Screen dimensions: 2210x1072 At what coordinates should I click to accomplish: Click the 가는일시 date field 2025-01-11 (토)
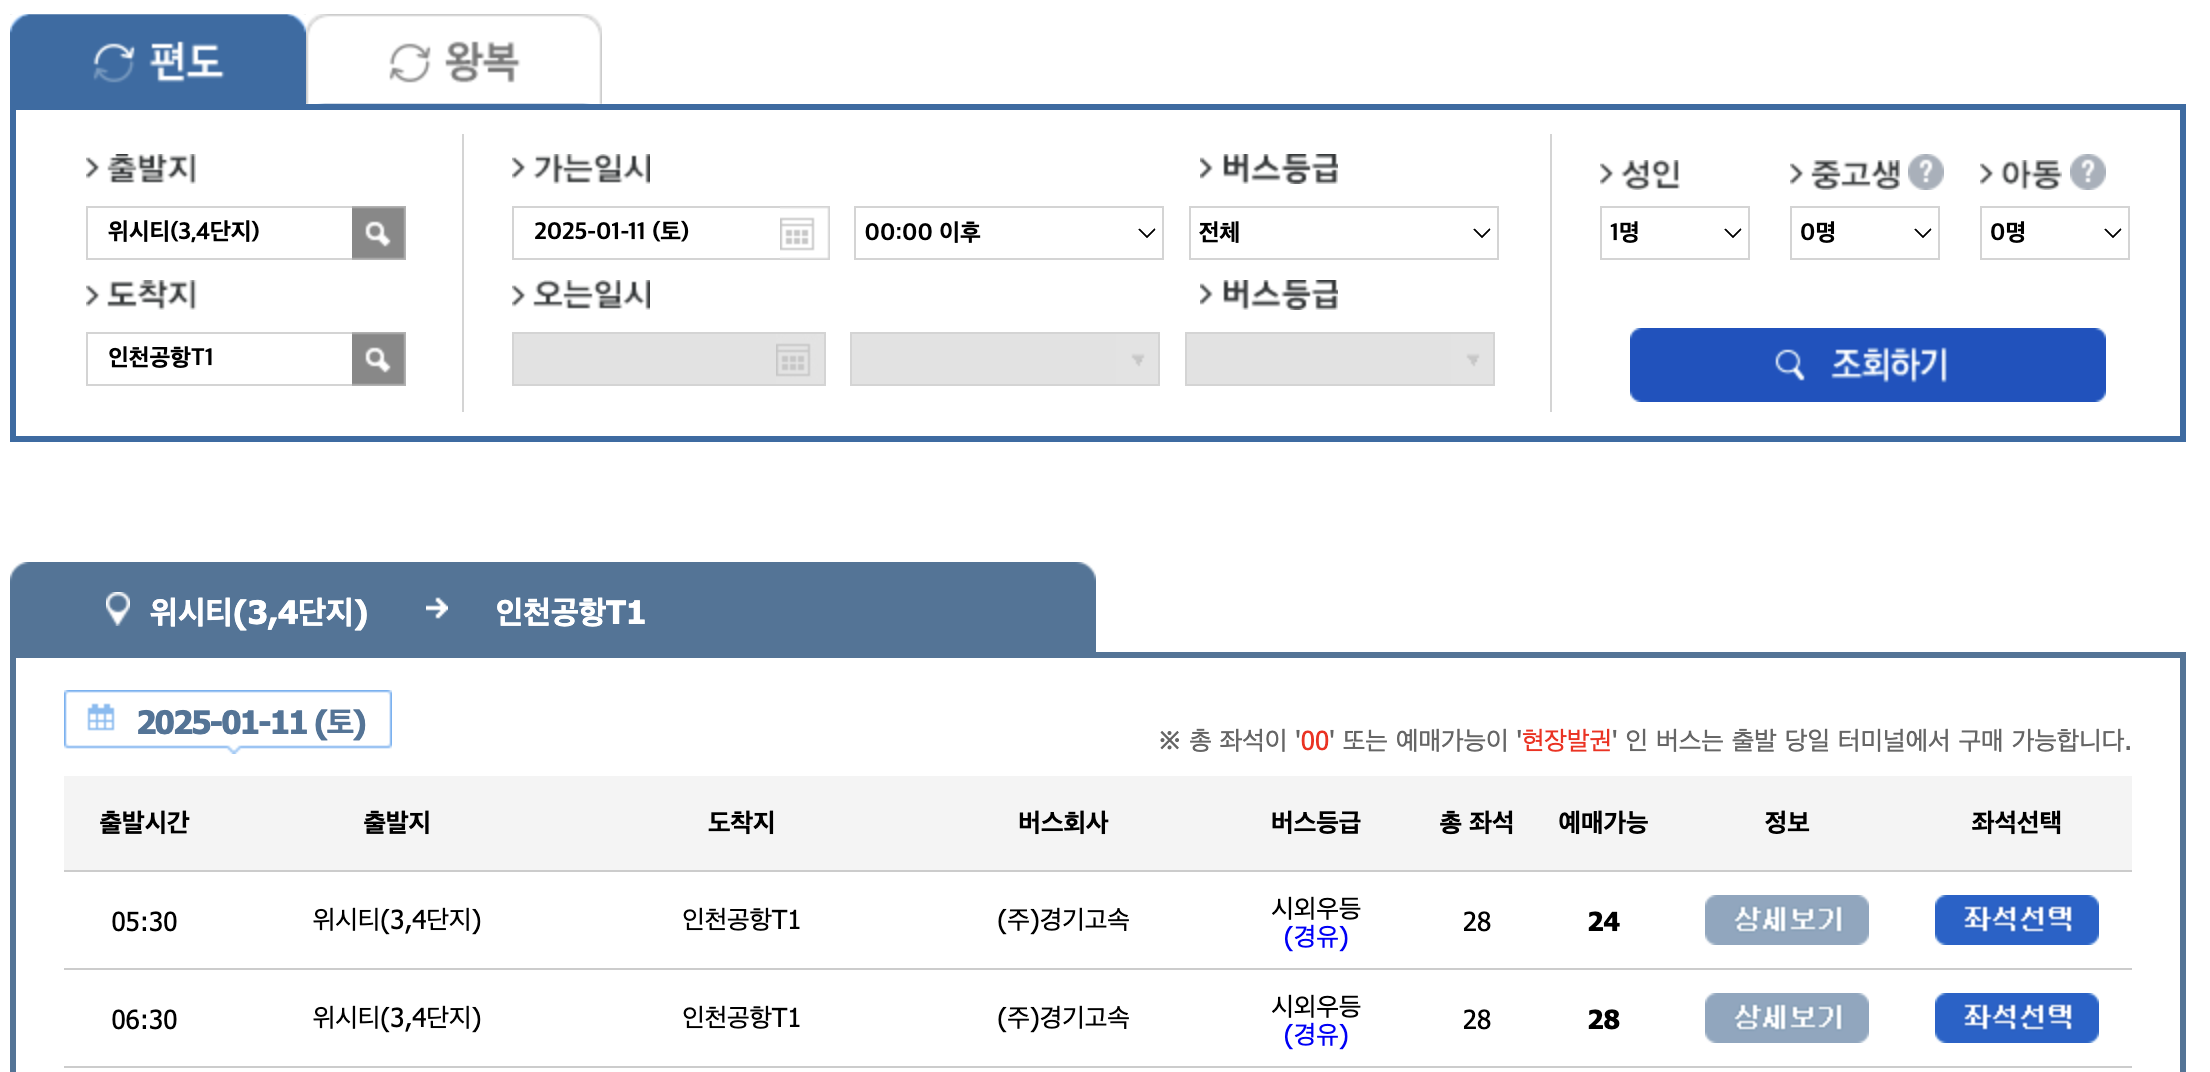coord(670,233)
